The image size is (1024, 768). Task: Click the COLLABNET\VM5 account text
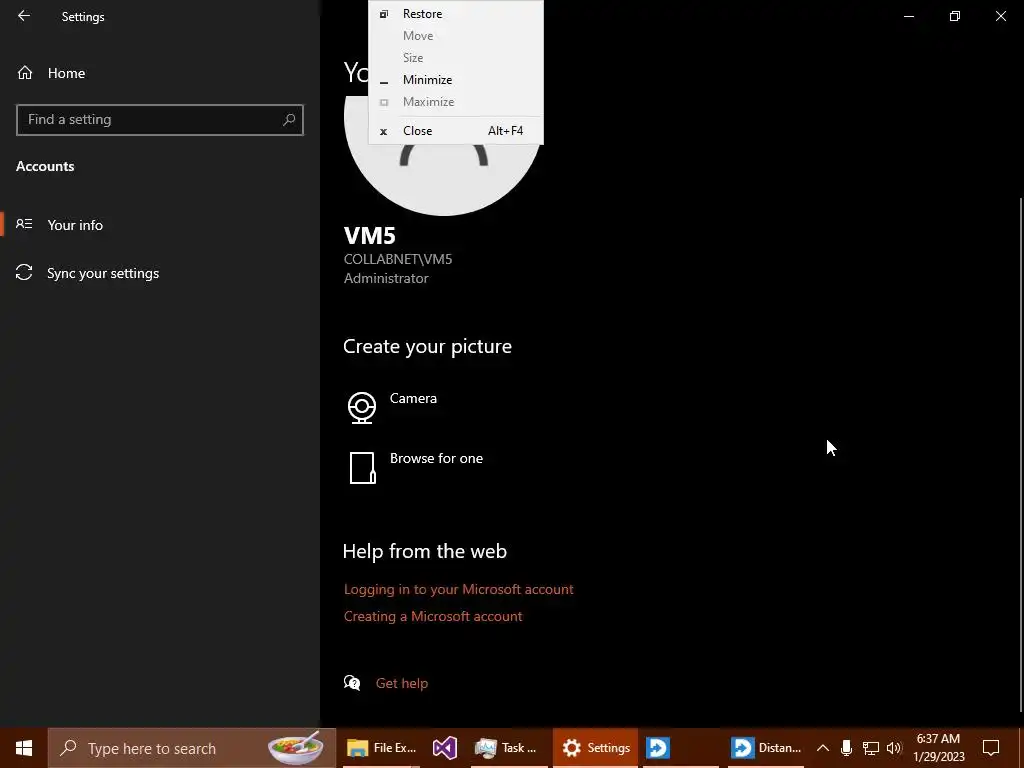pos(398,259)
